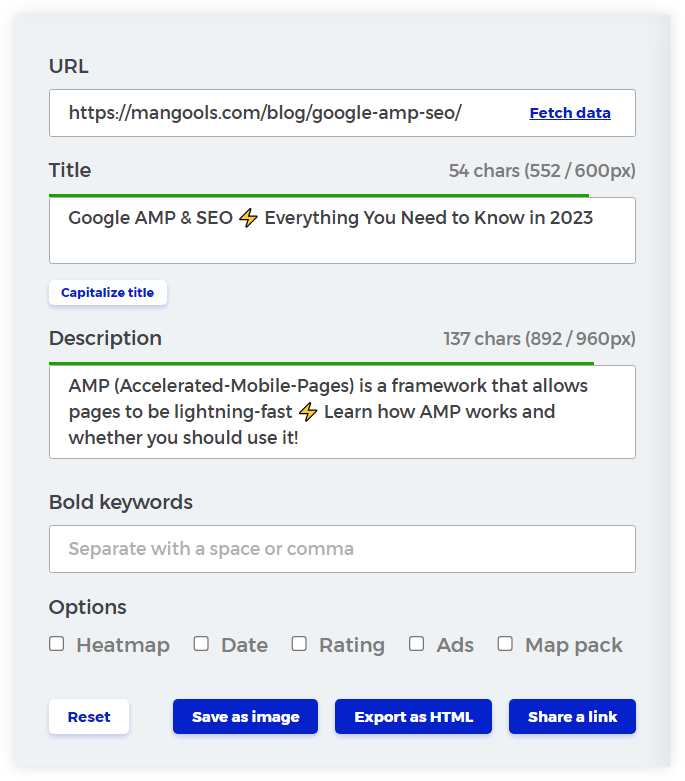685x781 pixels.
Task: Toggle the Rating checkbox
Action: click(299, 644)
